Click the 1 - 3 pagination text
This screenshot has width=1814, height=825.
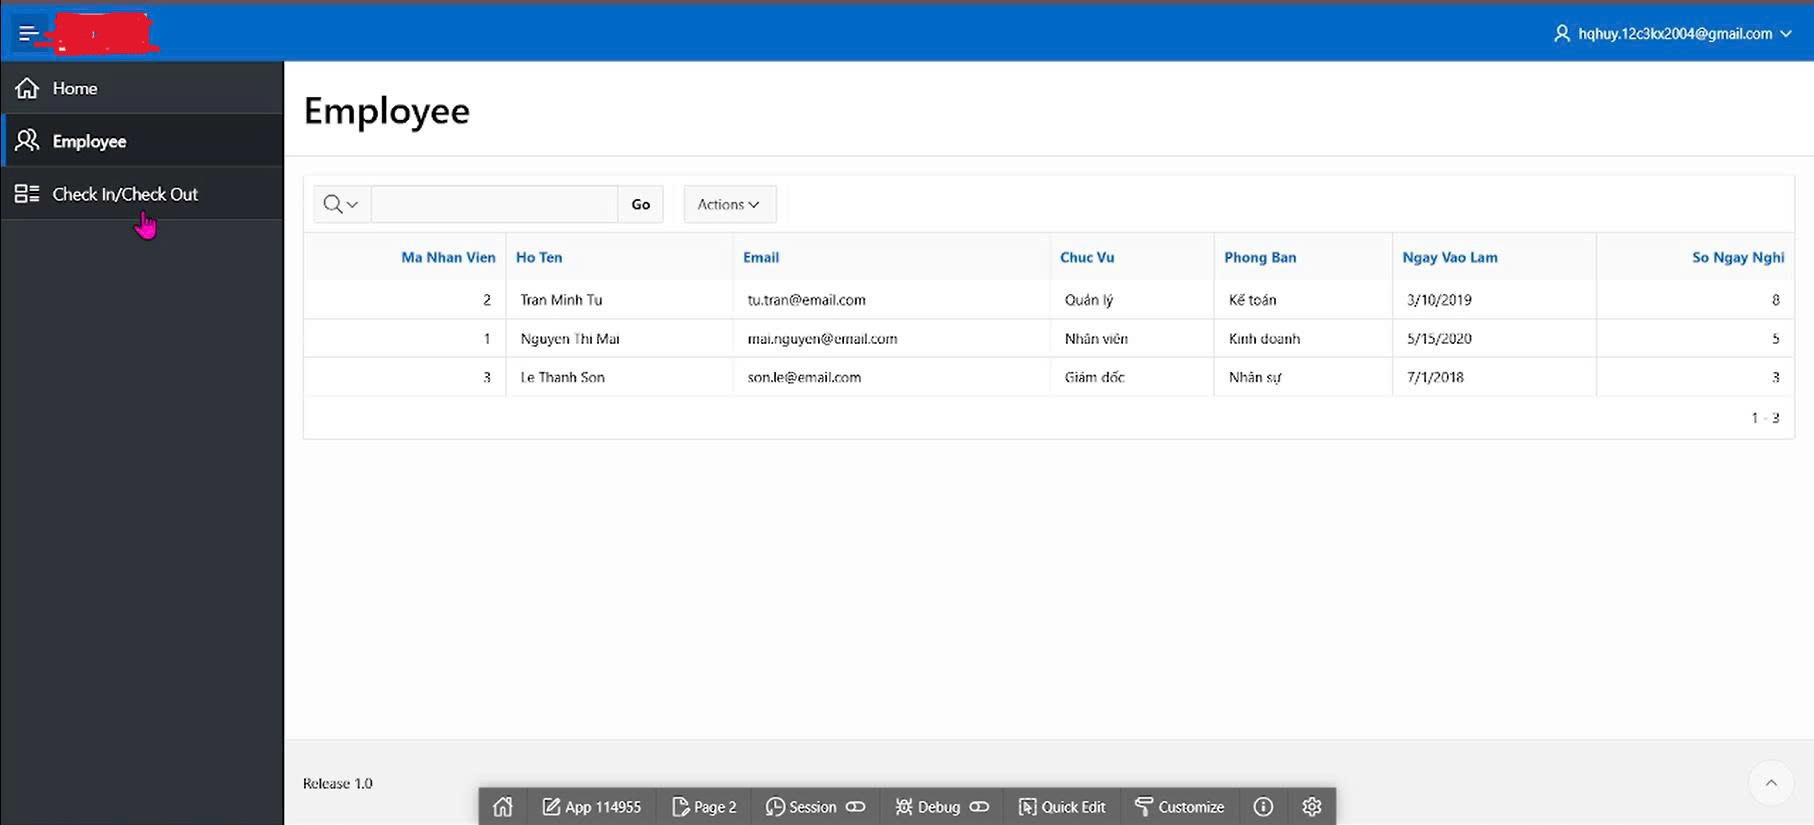[x=1765, y=418]
